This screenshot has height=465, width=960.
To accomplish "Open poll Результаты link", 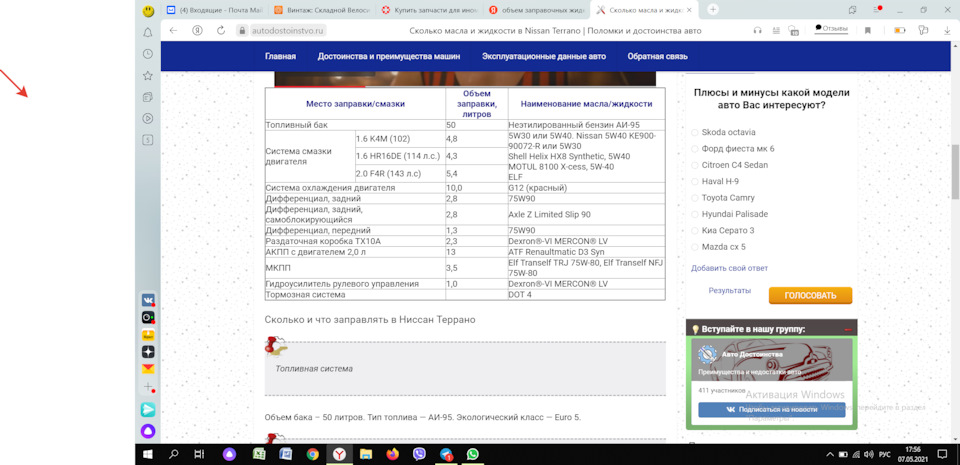I will point(730,291).
